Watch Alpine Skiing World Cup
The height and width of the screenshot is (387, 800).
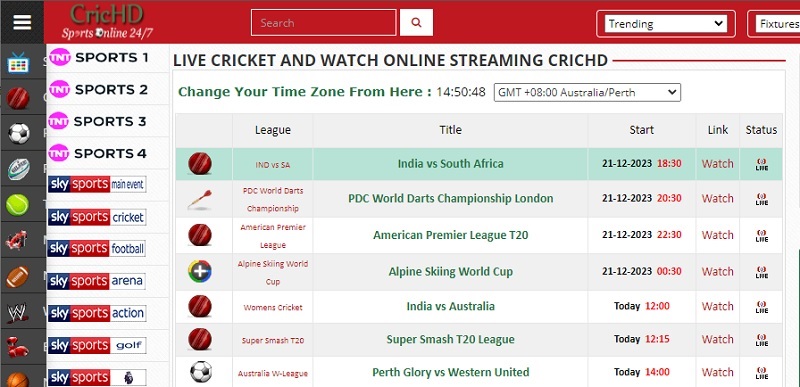coord(717,272)
